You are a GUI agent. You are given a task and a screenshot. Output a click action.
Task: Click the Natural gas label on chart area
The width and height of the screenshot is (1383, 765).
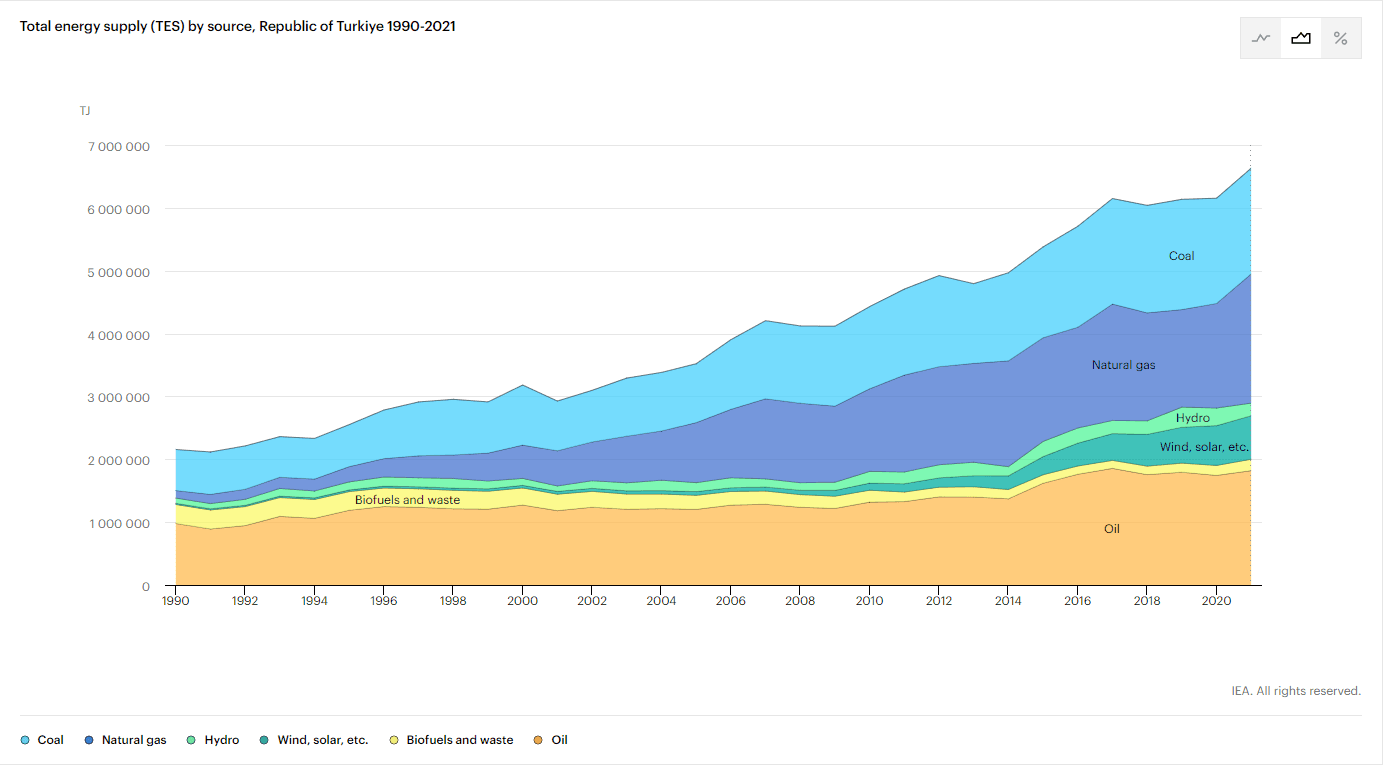click(1123, 365)
